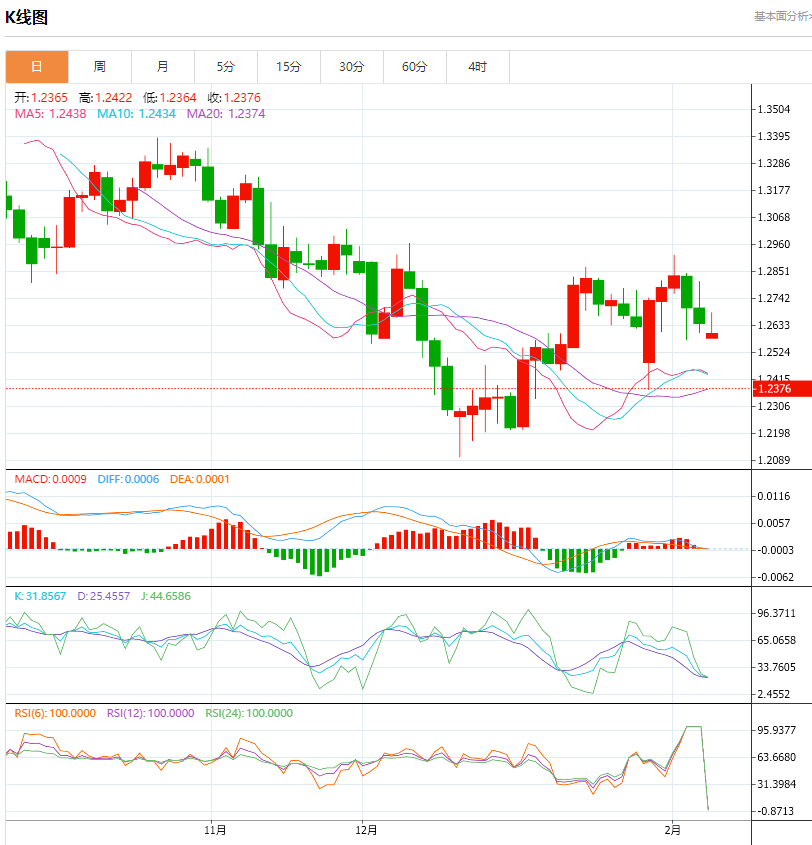Click the RSI(6): 100.0000 label
The image size is (812, 845).
[x=55, y=713]
